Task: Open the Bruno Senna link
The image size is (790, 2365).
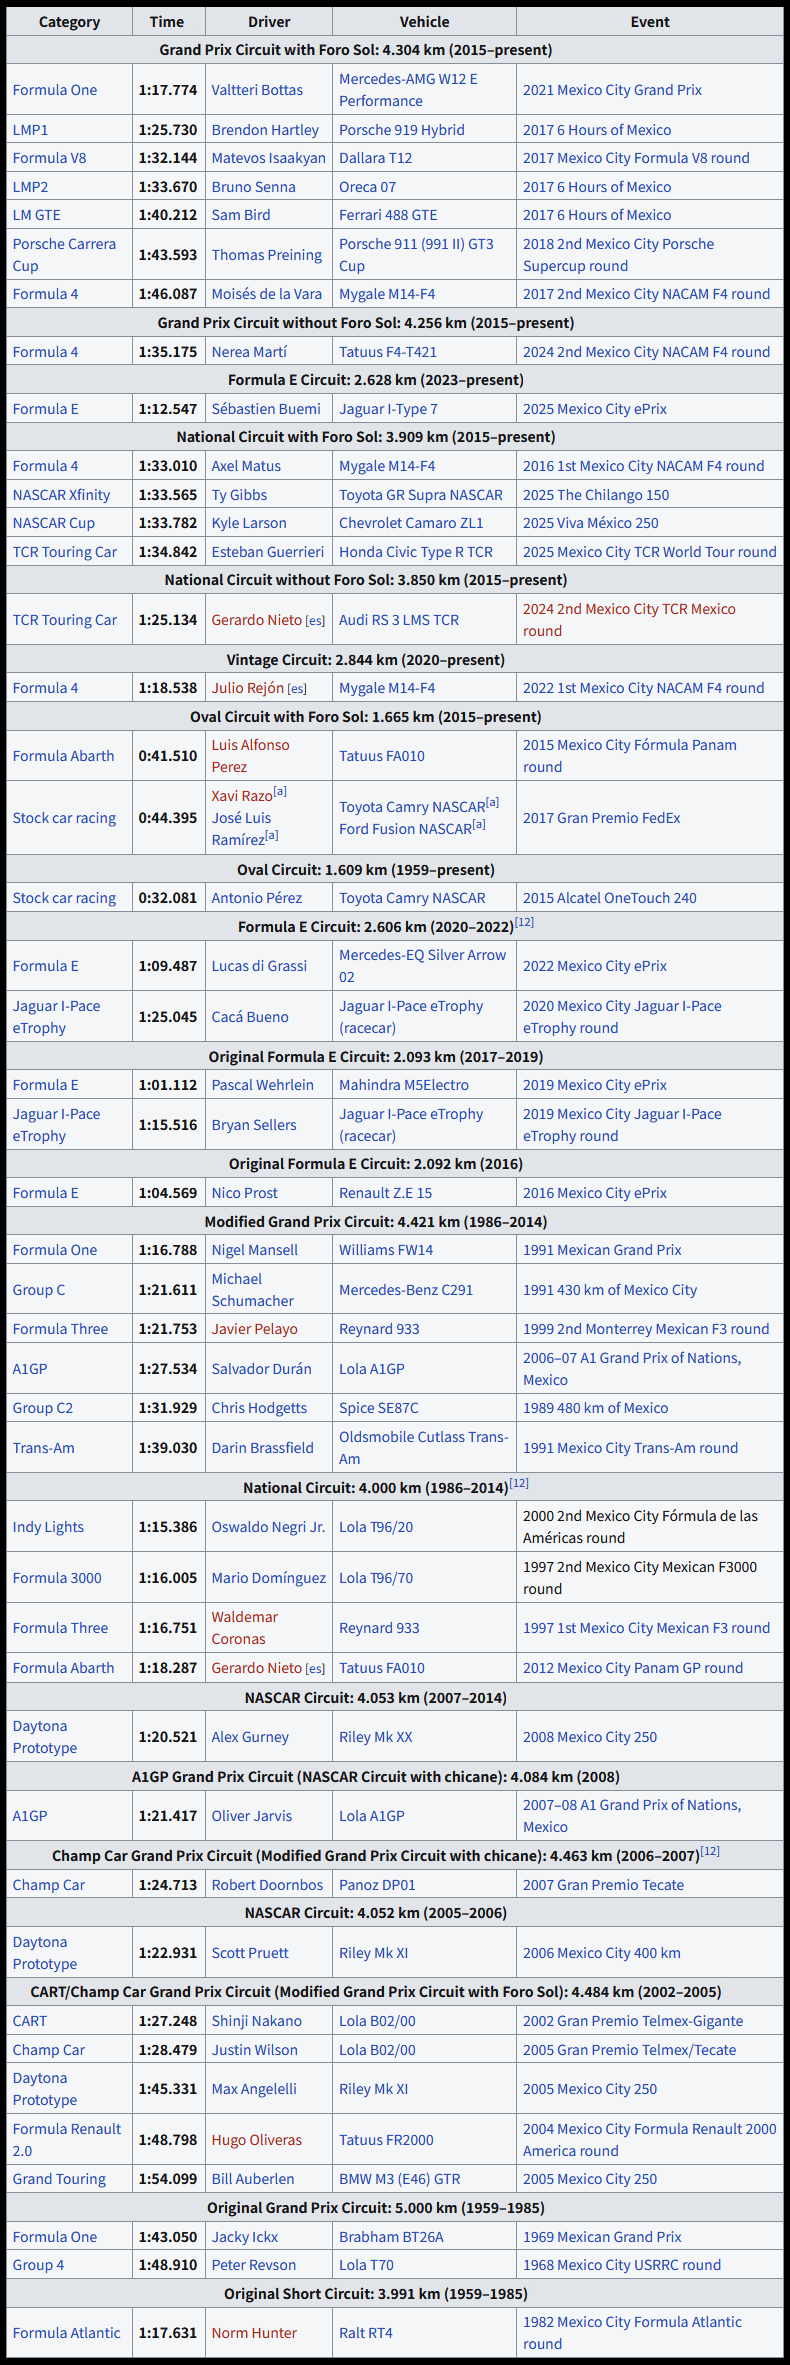Action: point(253,187)
